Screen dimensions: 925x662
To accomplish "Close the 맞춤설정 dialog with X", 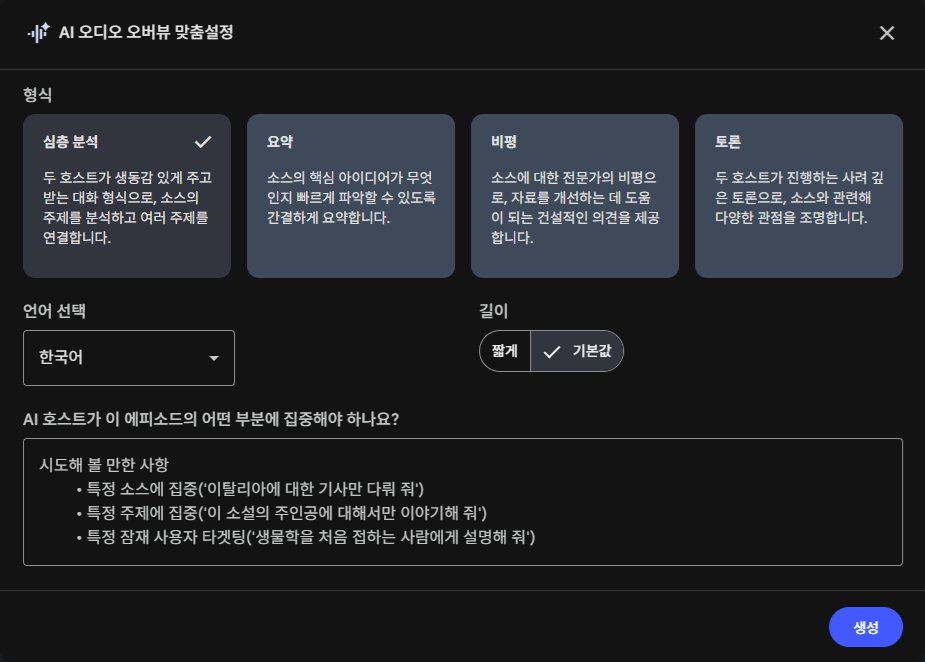I will click(x=886, y=33).
